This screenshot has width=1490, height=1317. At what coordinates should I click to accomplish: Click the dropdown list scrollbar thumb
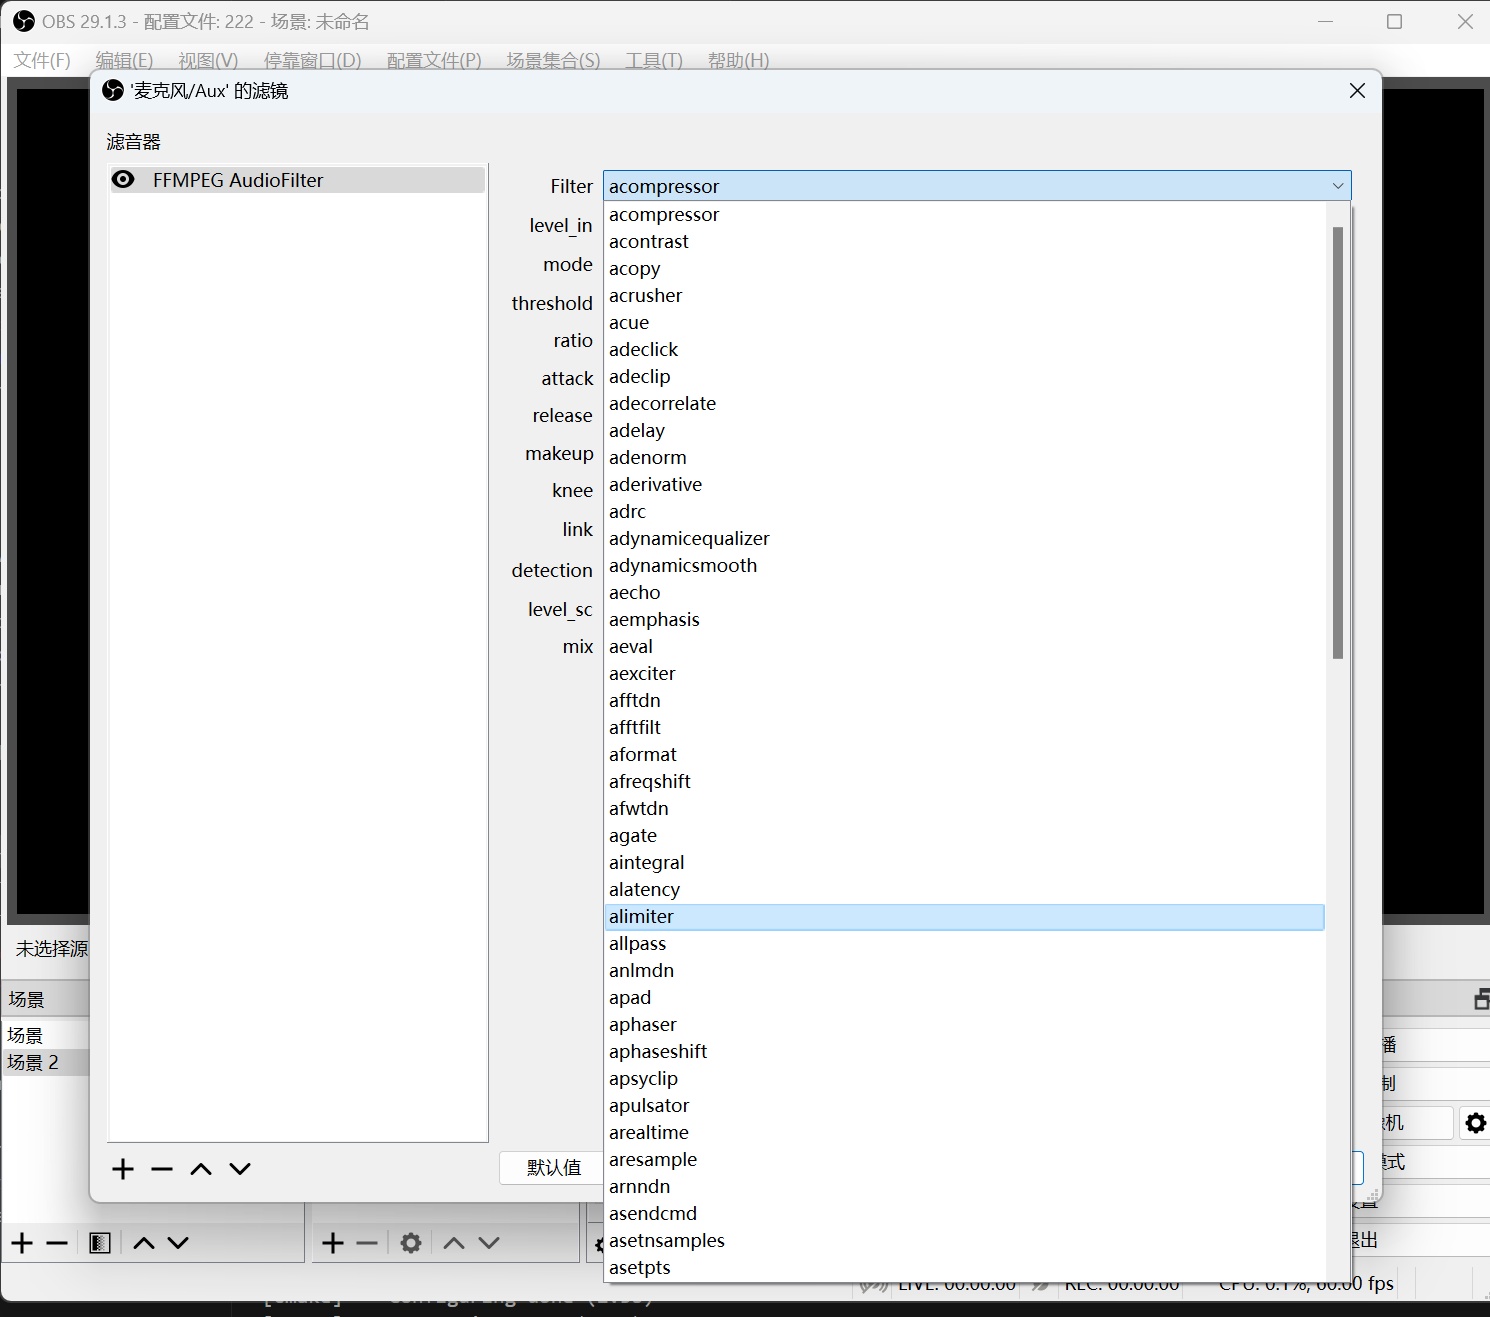point(1337,443)
